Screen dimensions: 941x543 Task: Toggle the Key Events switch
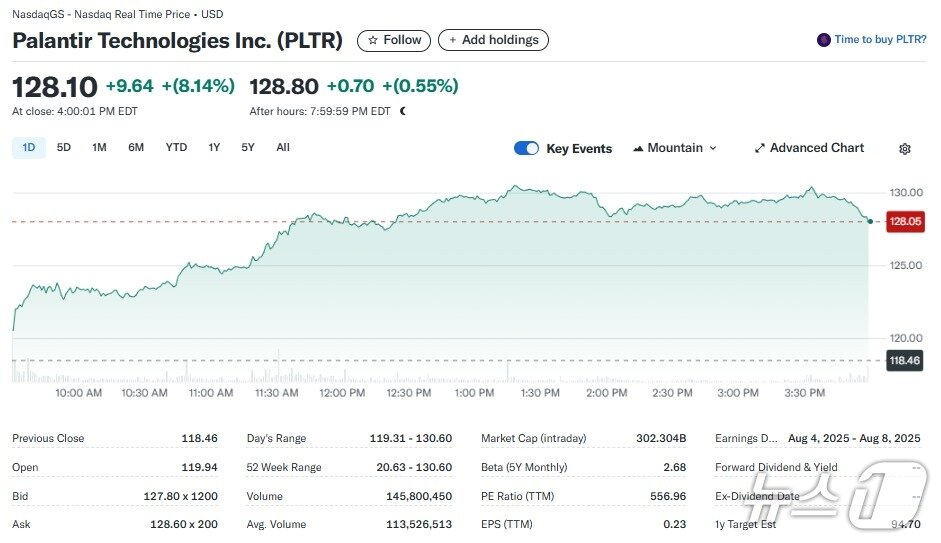(526, 148)
